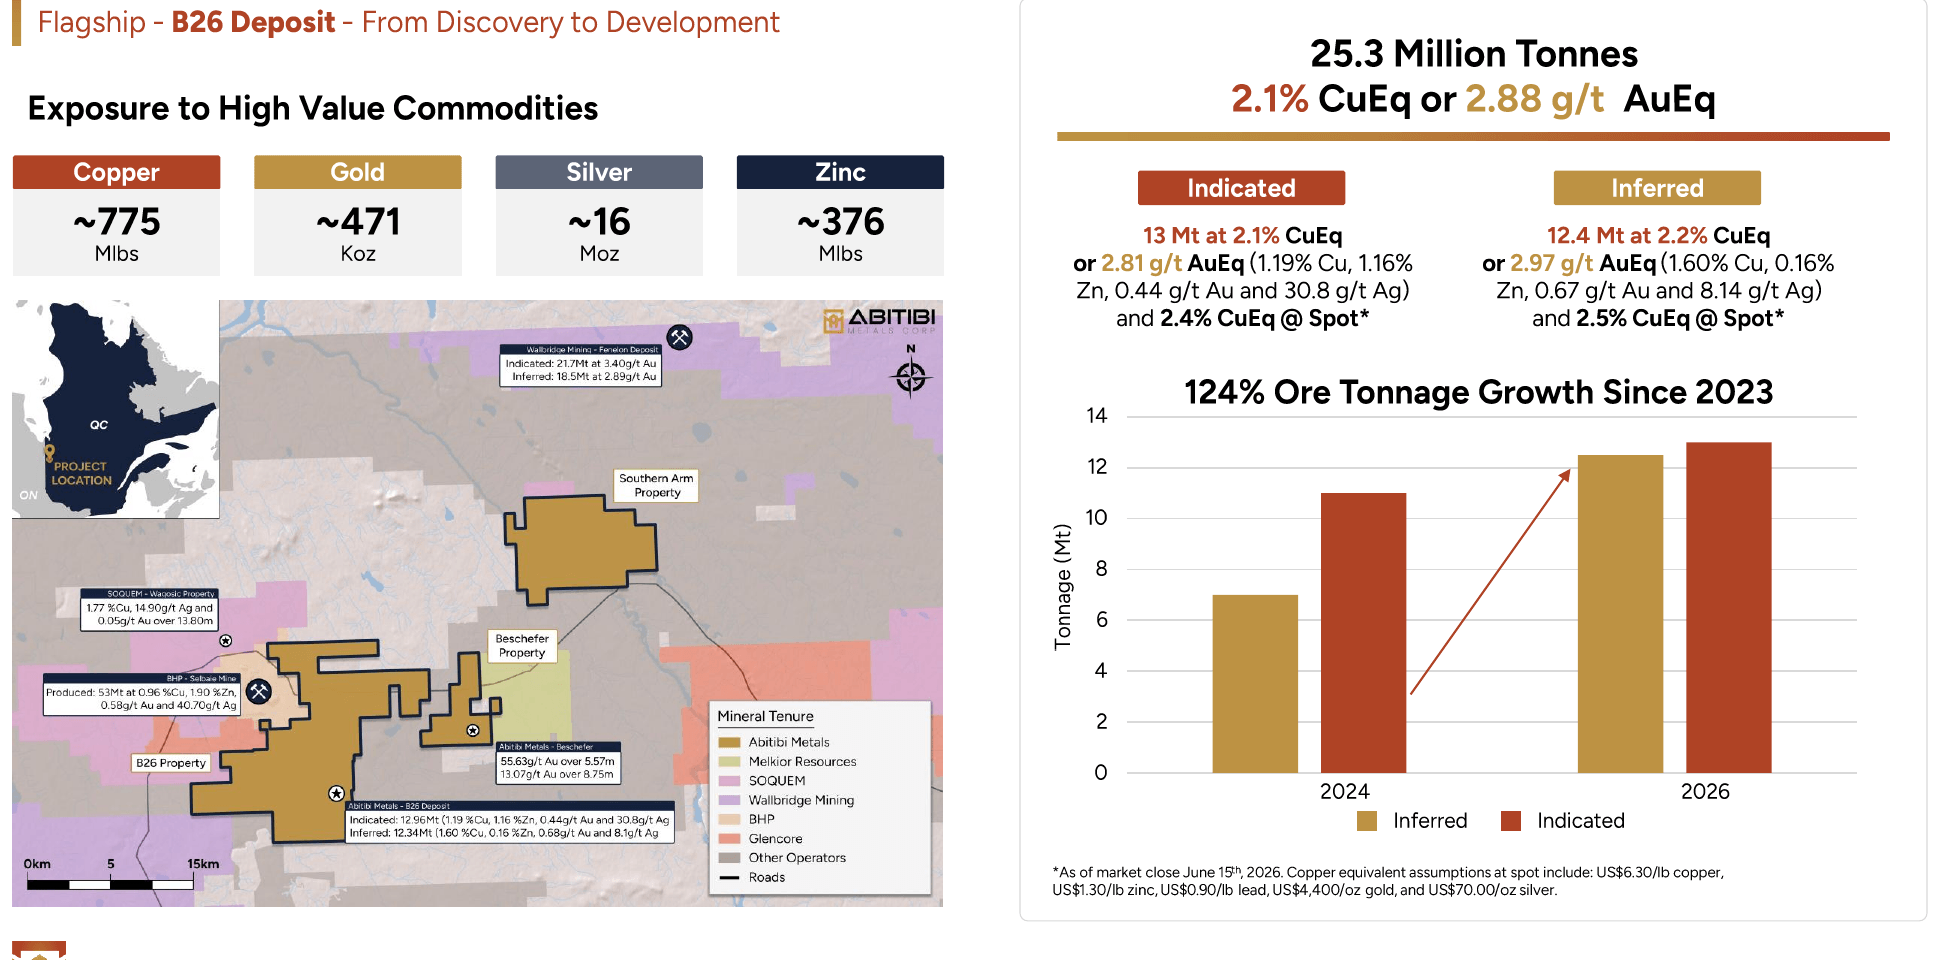1940x960 pixels.
Task: Click the gold Inferred resource badge
Action: (1657, 188)
